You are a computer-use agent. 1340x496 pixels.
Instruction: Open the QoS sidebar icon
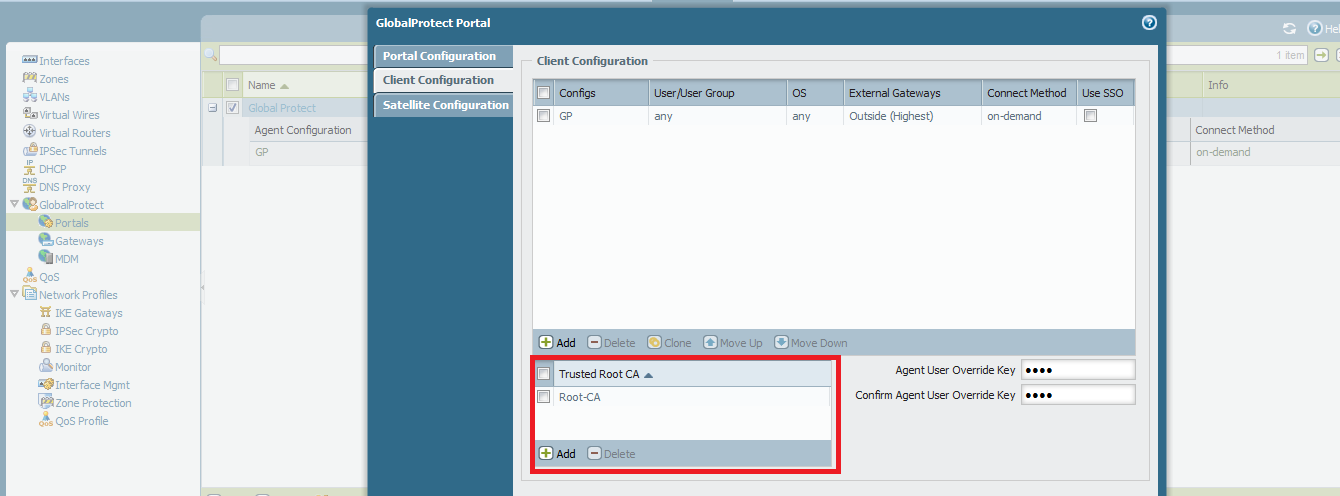(x=30, y=277)
